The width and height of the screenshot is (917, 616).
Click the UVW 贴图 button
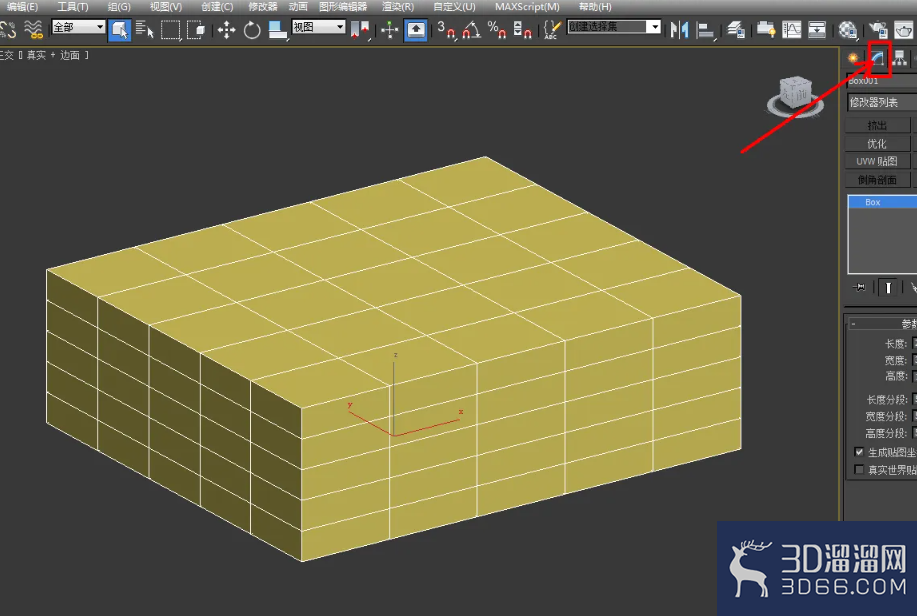coord(877,161)
